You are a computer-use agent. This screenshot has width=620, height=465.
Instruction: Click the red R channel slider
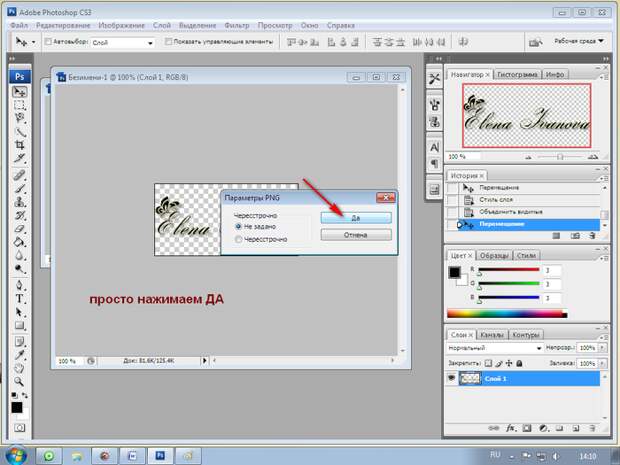pyautogui.click(x=509, y=270)
